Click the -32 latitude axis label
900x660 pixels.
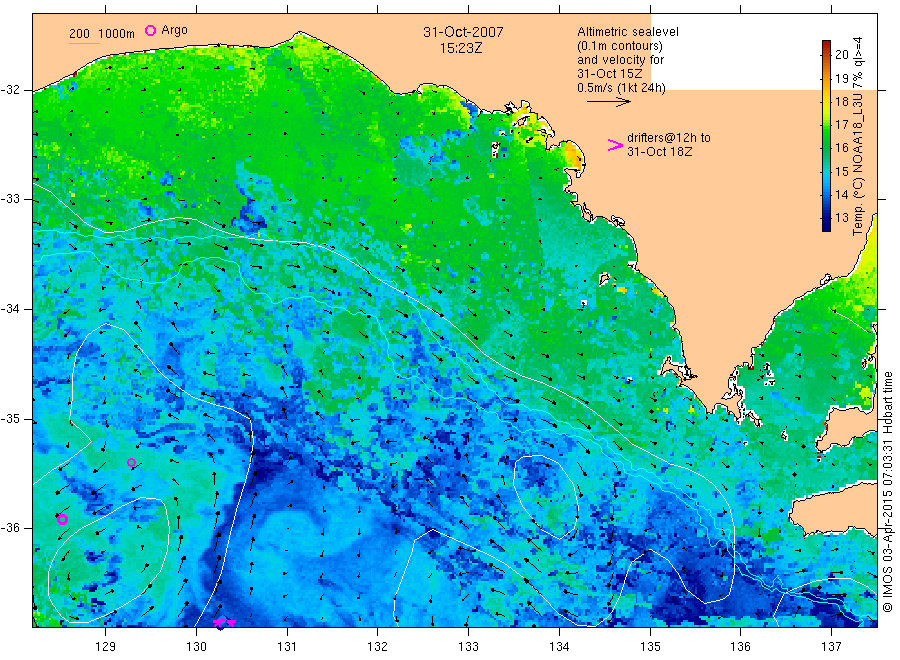(x=10, y=90)
